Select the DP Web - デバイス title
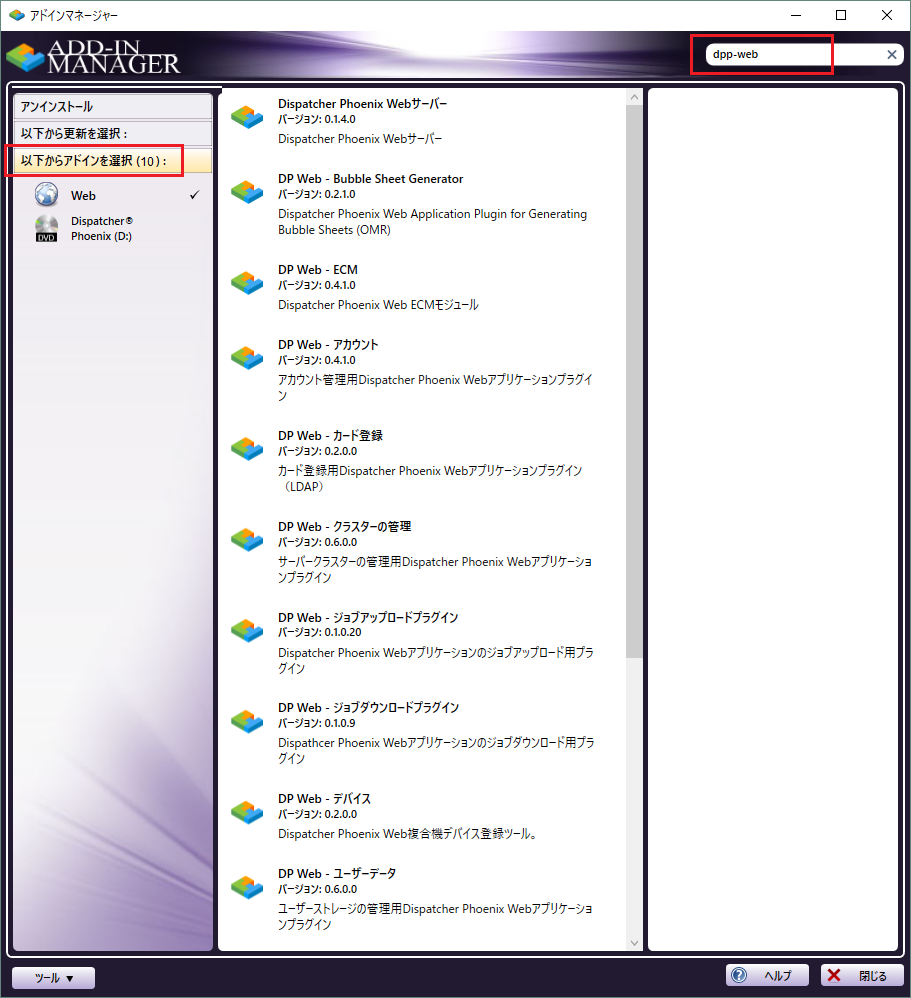The width and height of the screenshot is (911, 998). (324, 799)
